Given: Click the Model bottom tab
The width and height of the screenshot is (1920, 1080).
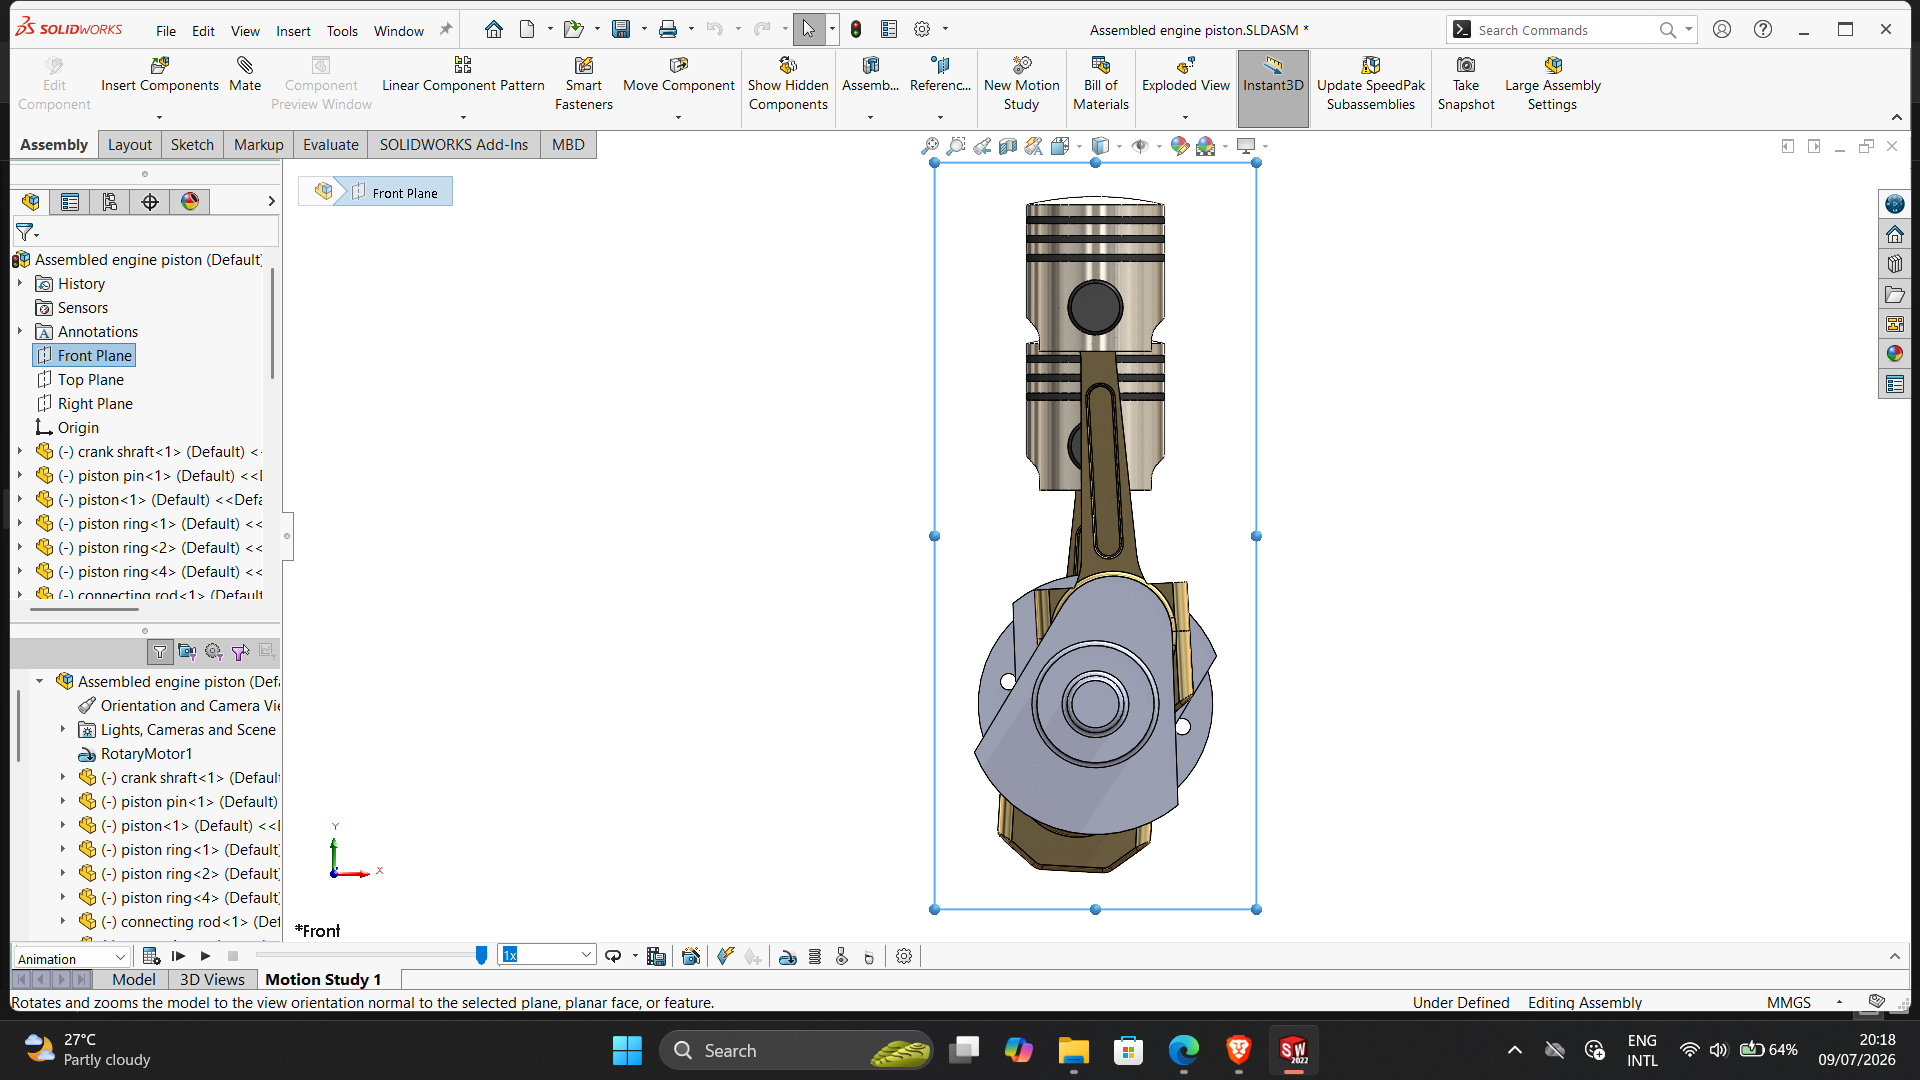Looking at the screenshot, I should (x=133, y=980).
